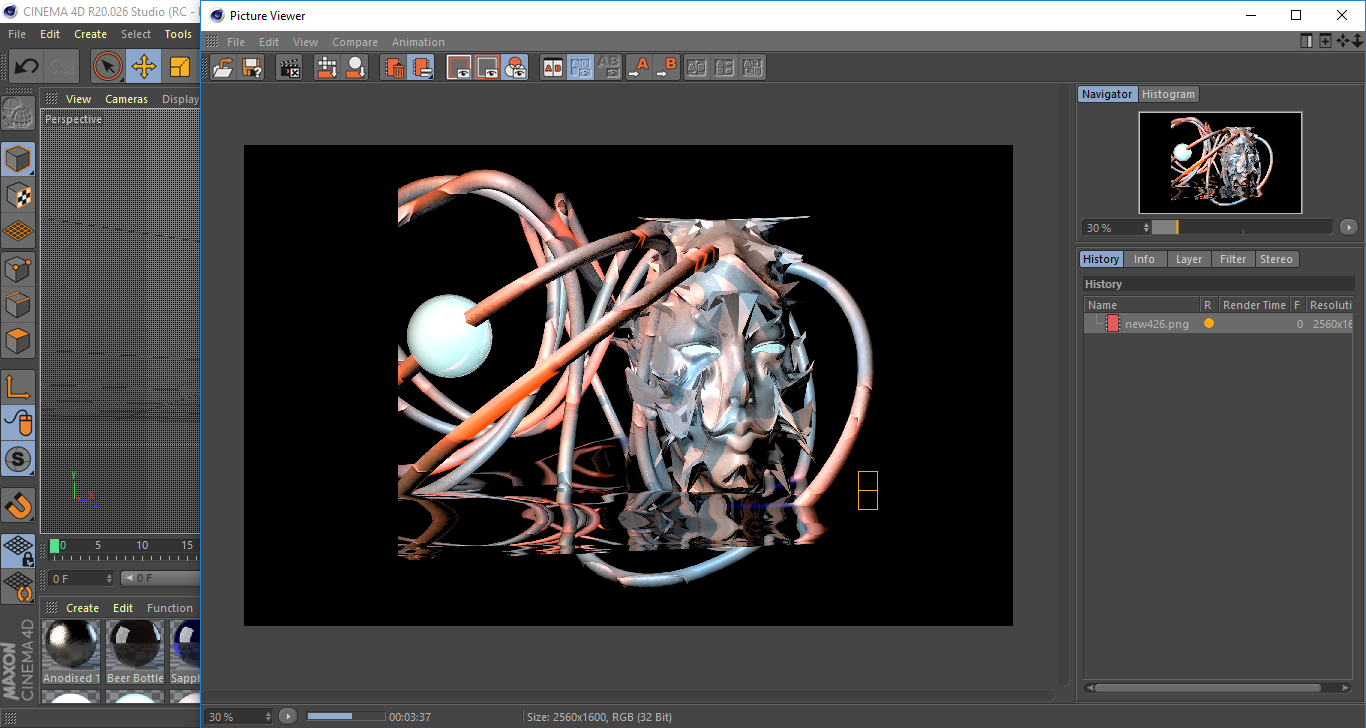Switch to the Info tab
The width and height of the screenshot is (1366, 728).
[x=1144, y=259]
